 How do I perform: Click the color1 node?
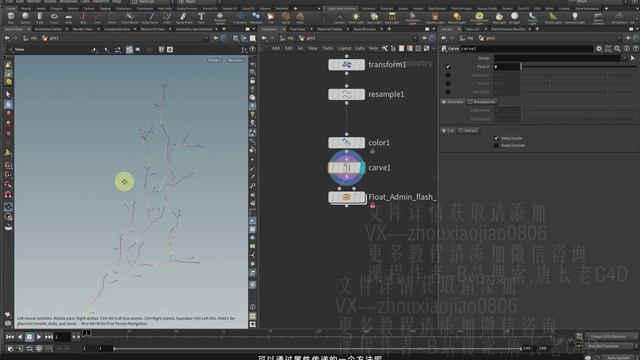(x=347, y=142)
